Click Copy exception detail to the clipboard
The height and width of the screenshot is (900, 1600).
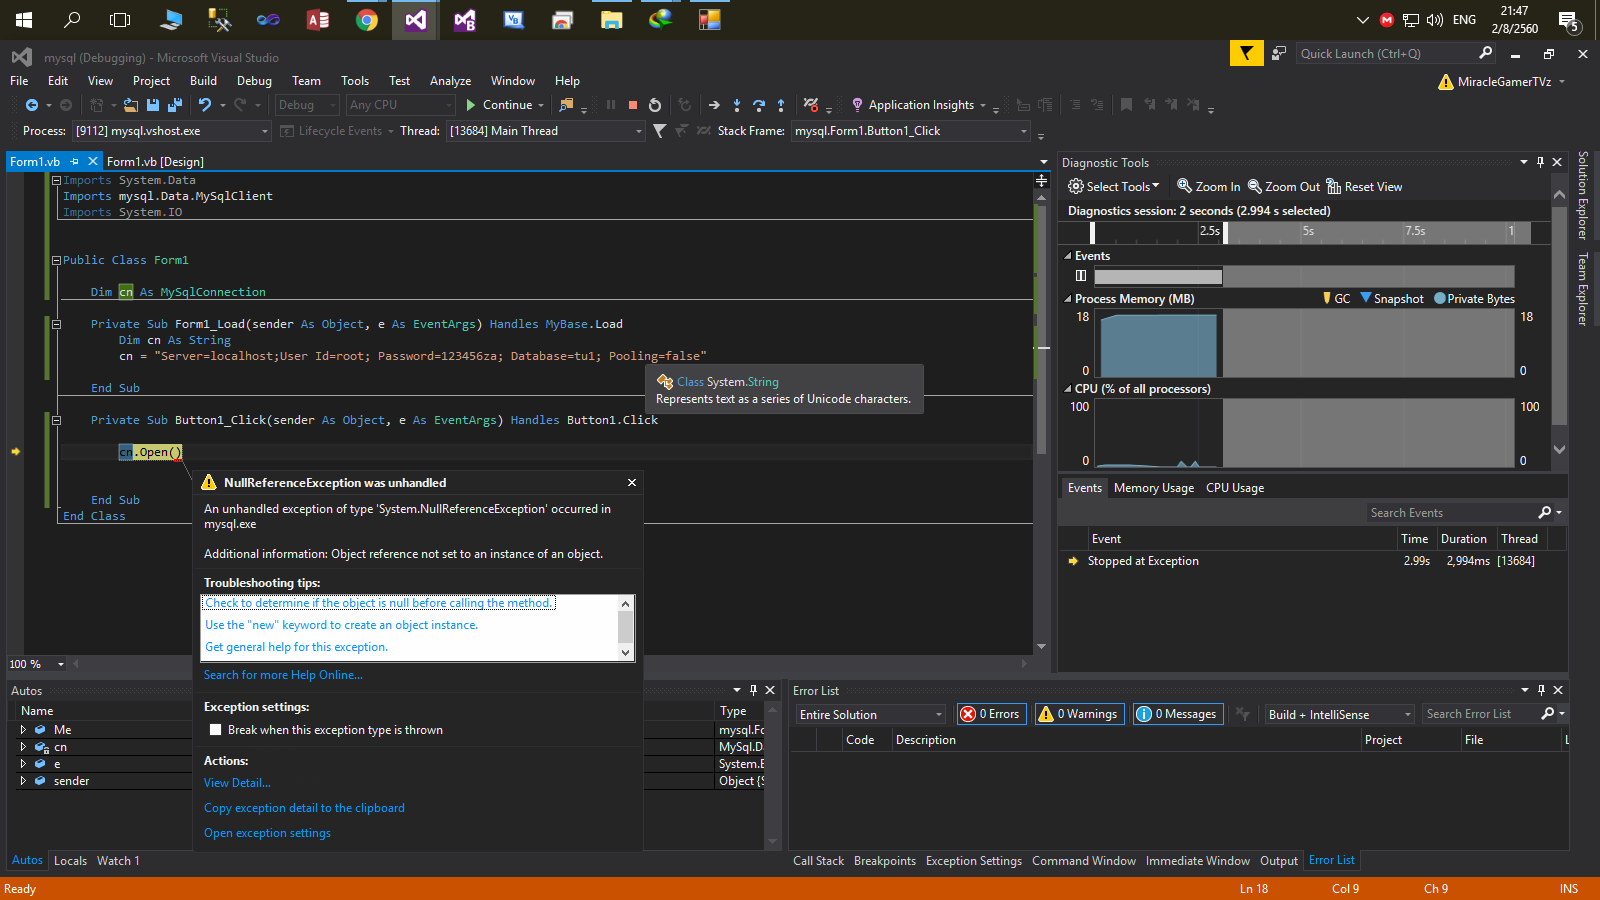(304, 808)
